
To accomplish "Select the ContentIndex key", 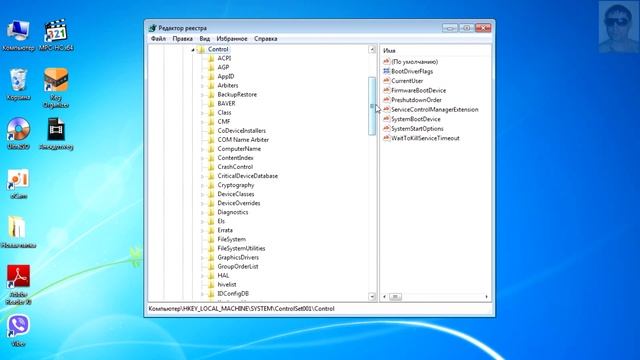I will pos(236,158).
